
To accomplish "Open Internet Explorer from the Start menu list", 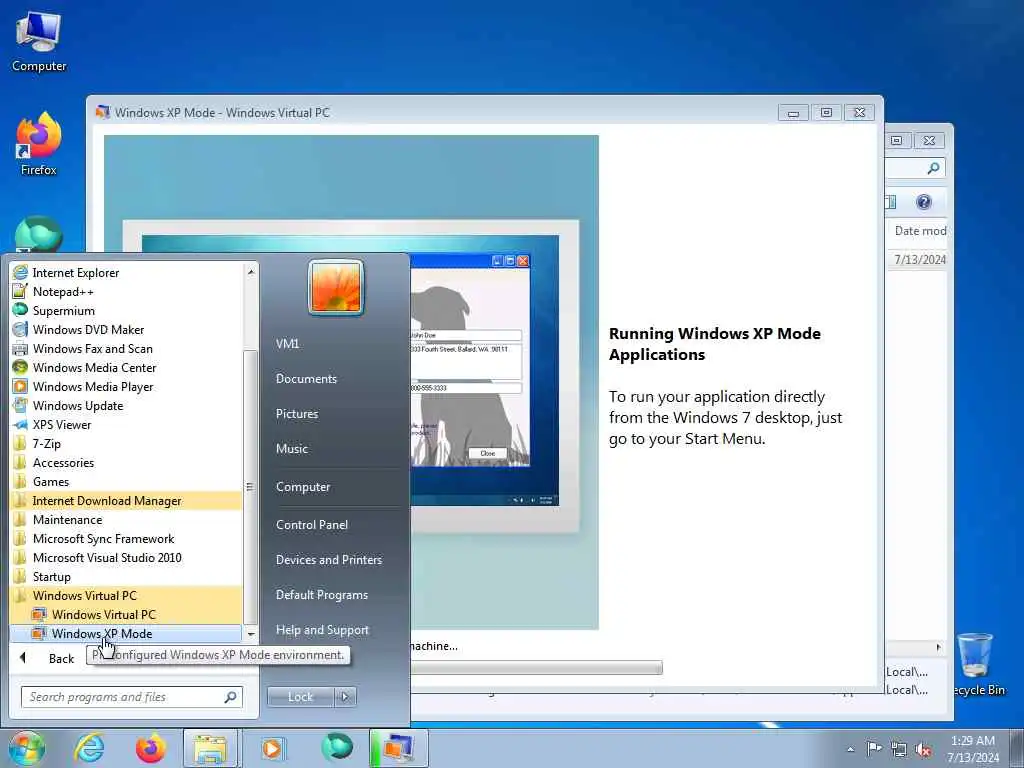I will [x=75, y=272].
